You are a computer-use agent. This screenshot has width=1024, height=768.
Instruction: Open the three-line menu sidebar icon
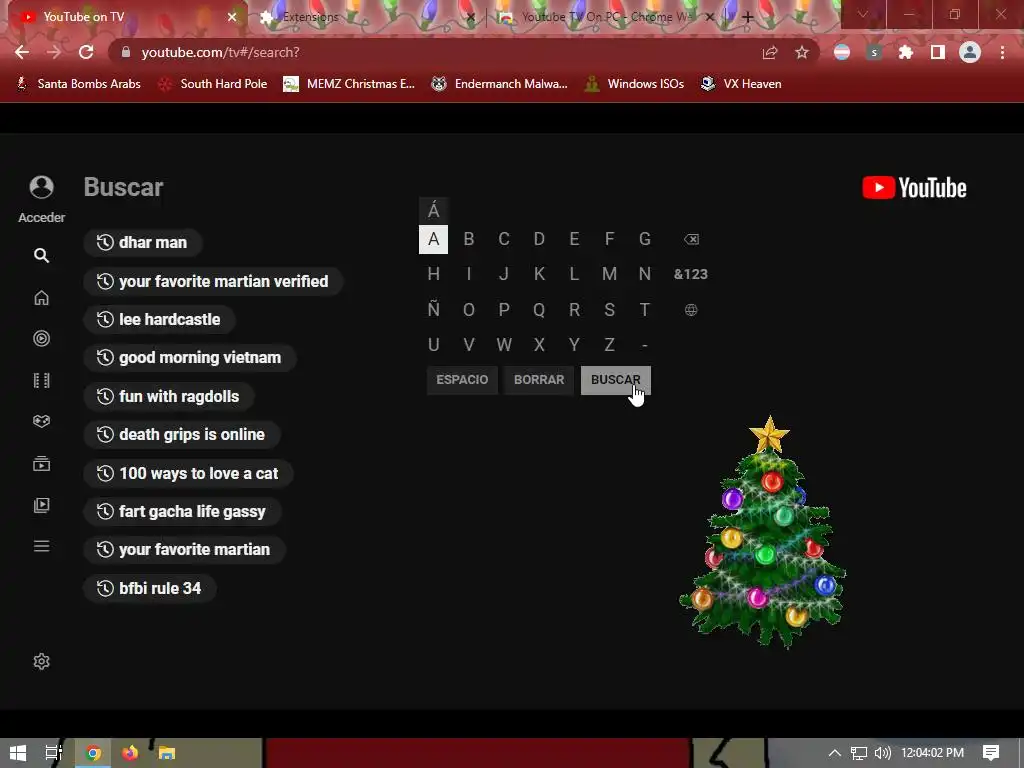coord(41,546)
